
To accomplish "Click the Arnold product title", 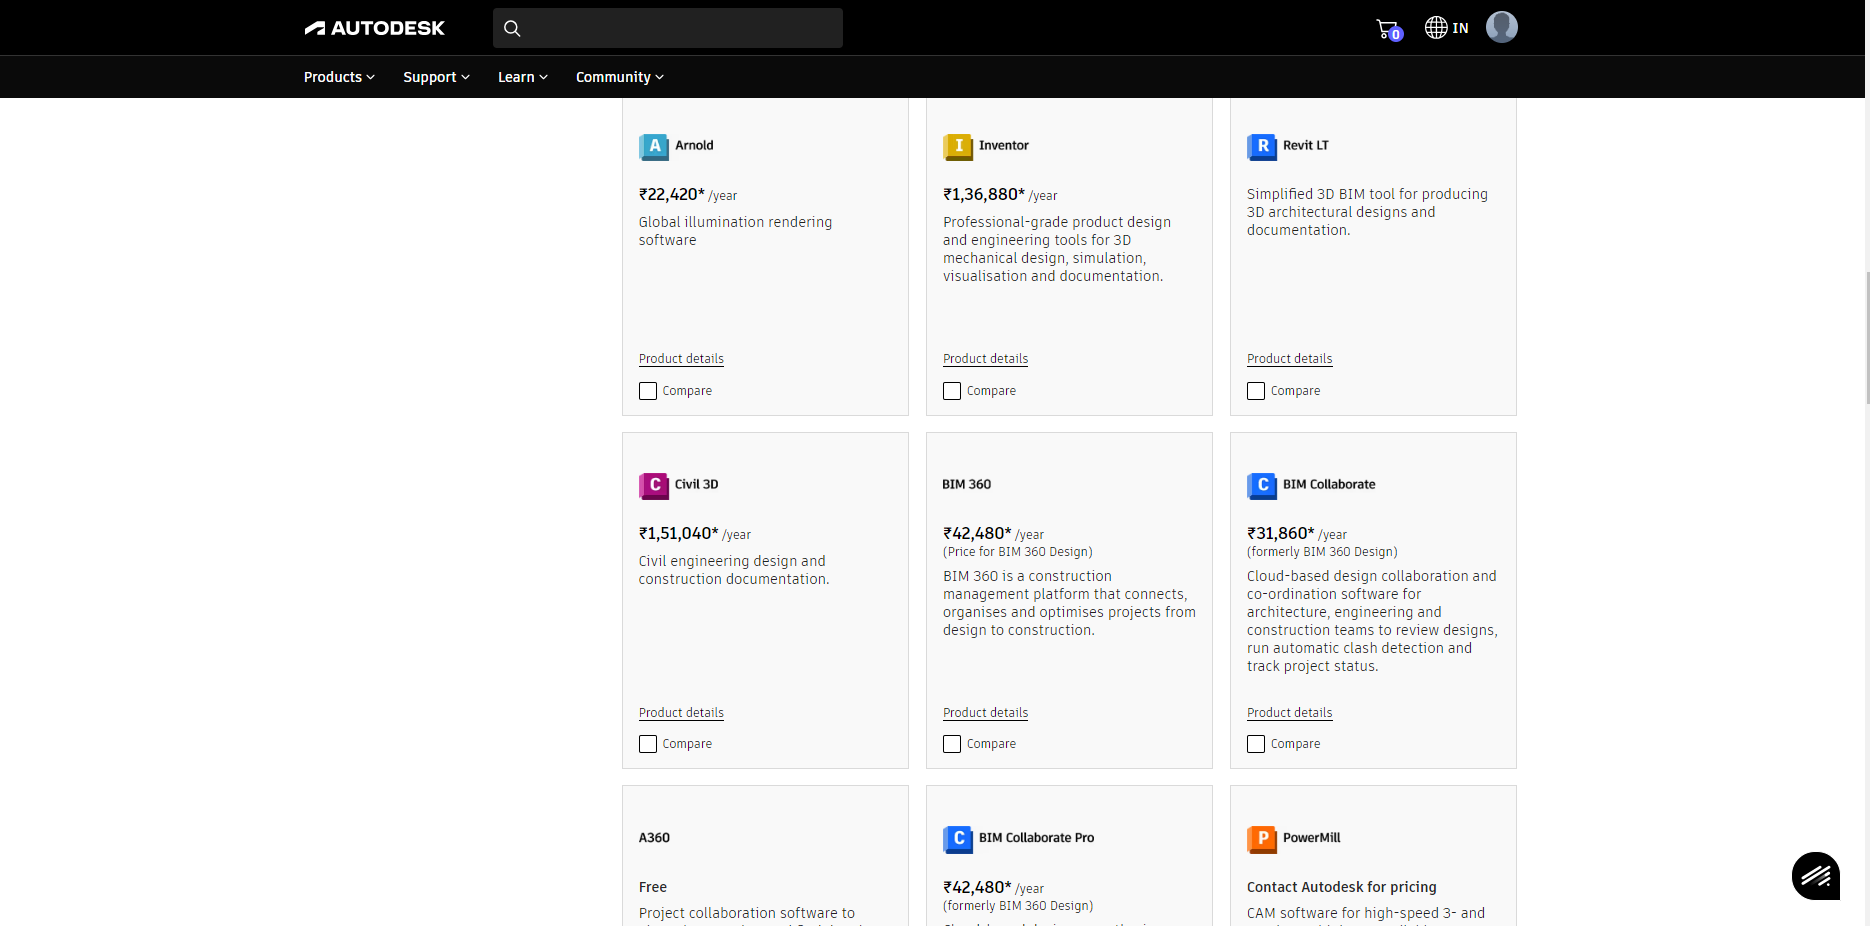I will point(694,145).
